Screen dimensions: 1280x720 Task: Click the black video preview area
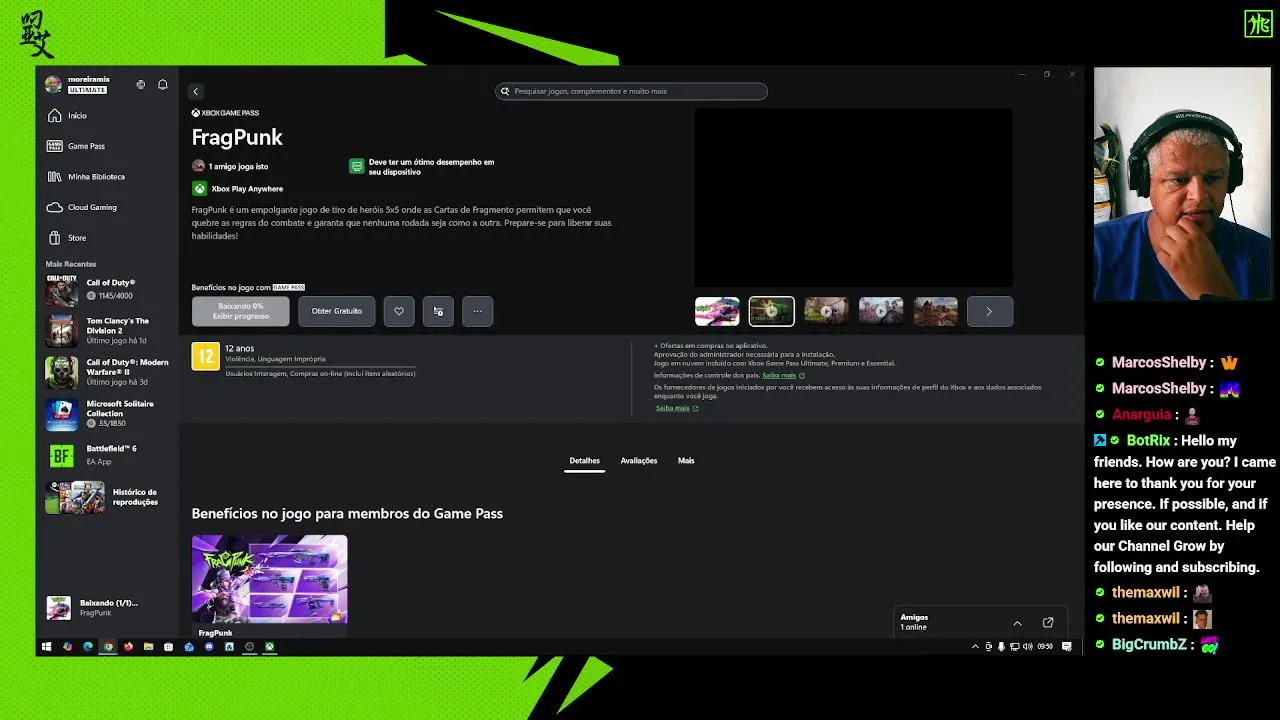click(854, 197)
